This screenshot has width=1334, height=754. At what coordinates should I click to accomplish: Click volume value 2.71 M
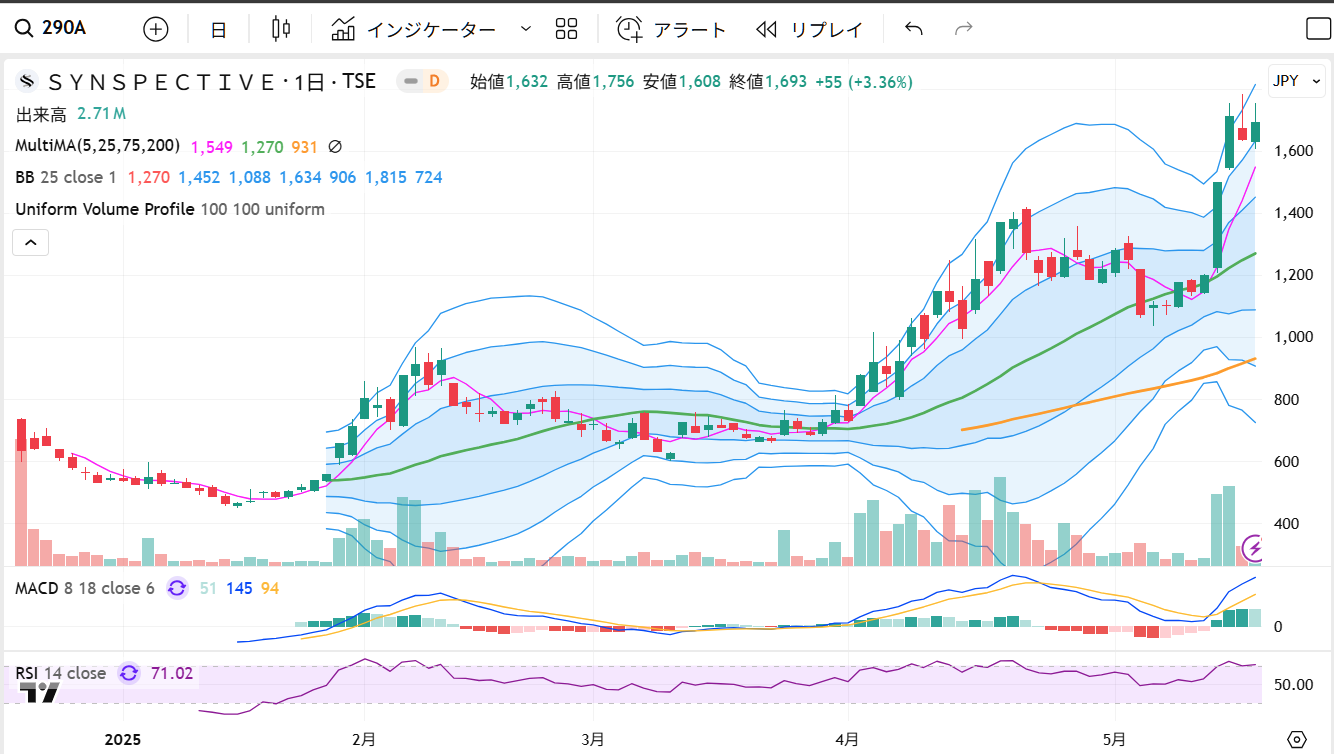coord(101,114)
